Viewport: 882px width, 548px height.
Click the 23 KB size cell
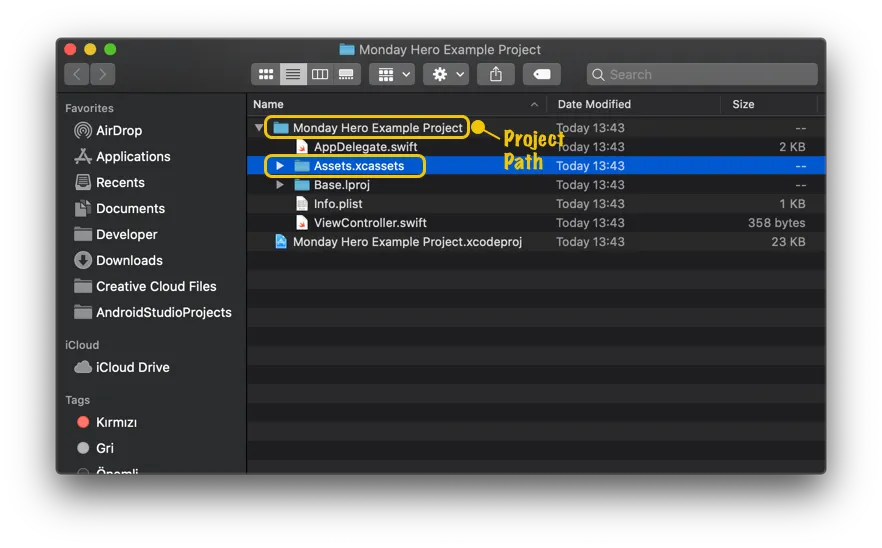(x=788, y=242)
